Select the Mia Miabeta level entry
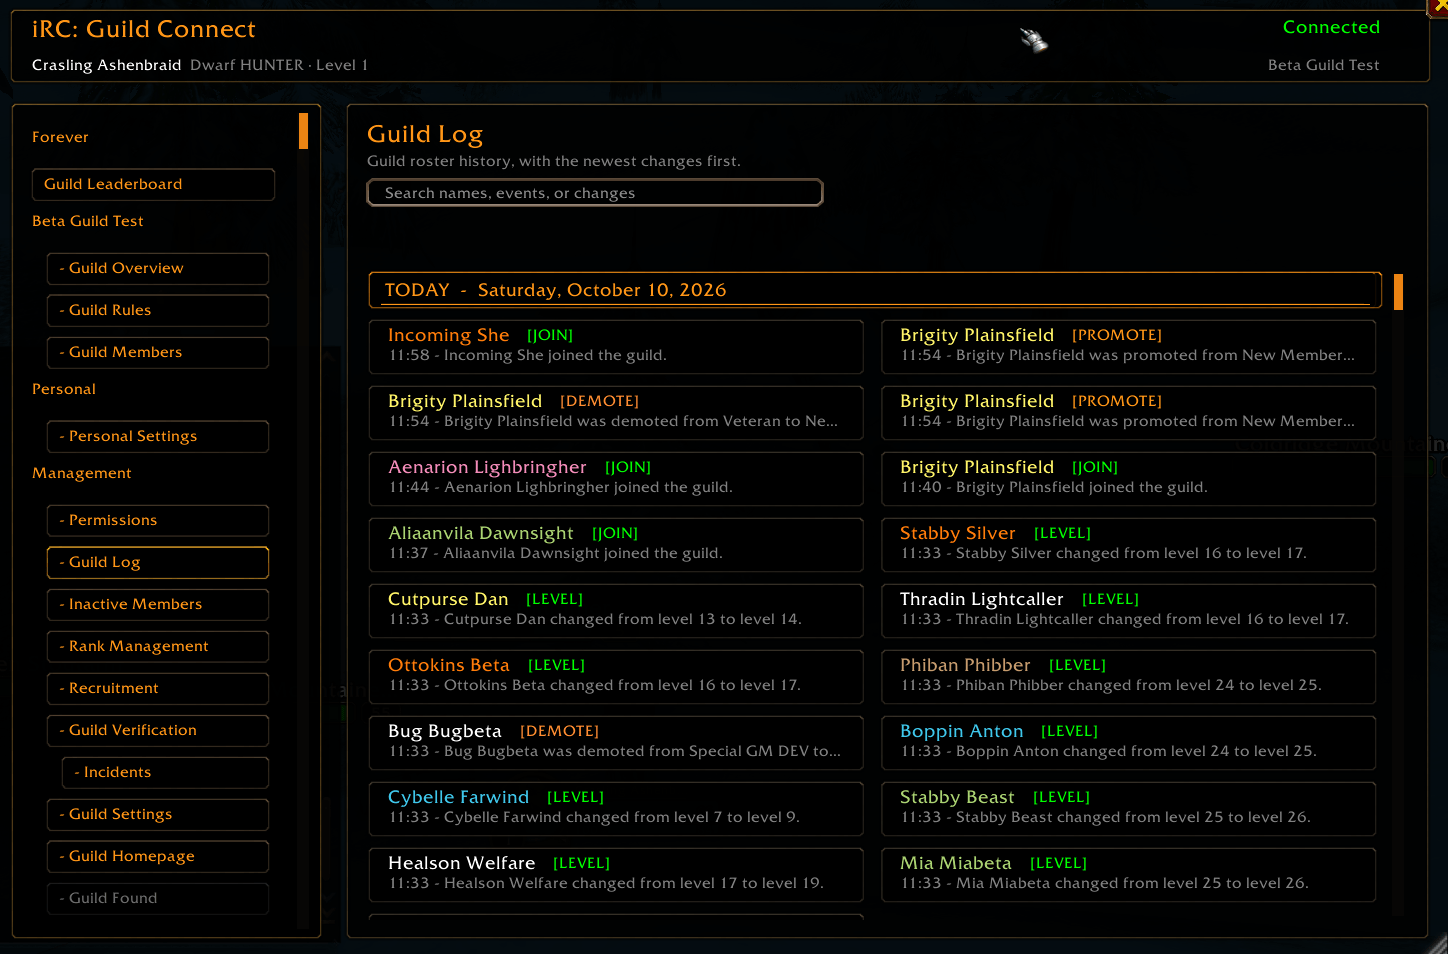This screenshot has width=1448, height=954. click(x=1128, y=875)
